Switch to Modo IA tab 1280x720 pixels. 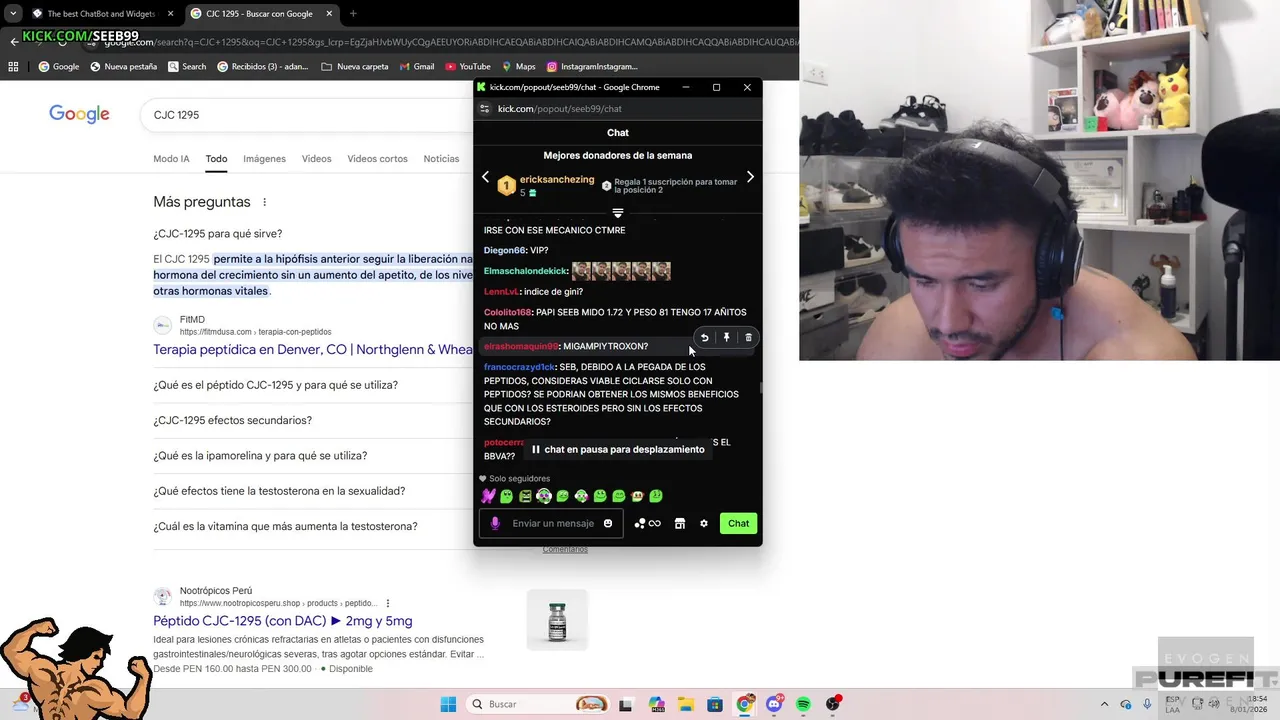pyautogui.click(x=171, y=159)
